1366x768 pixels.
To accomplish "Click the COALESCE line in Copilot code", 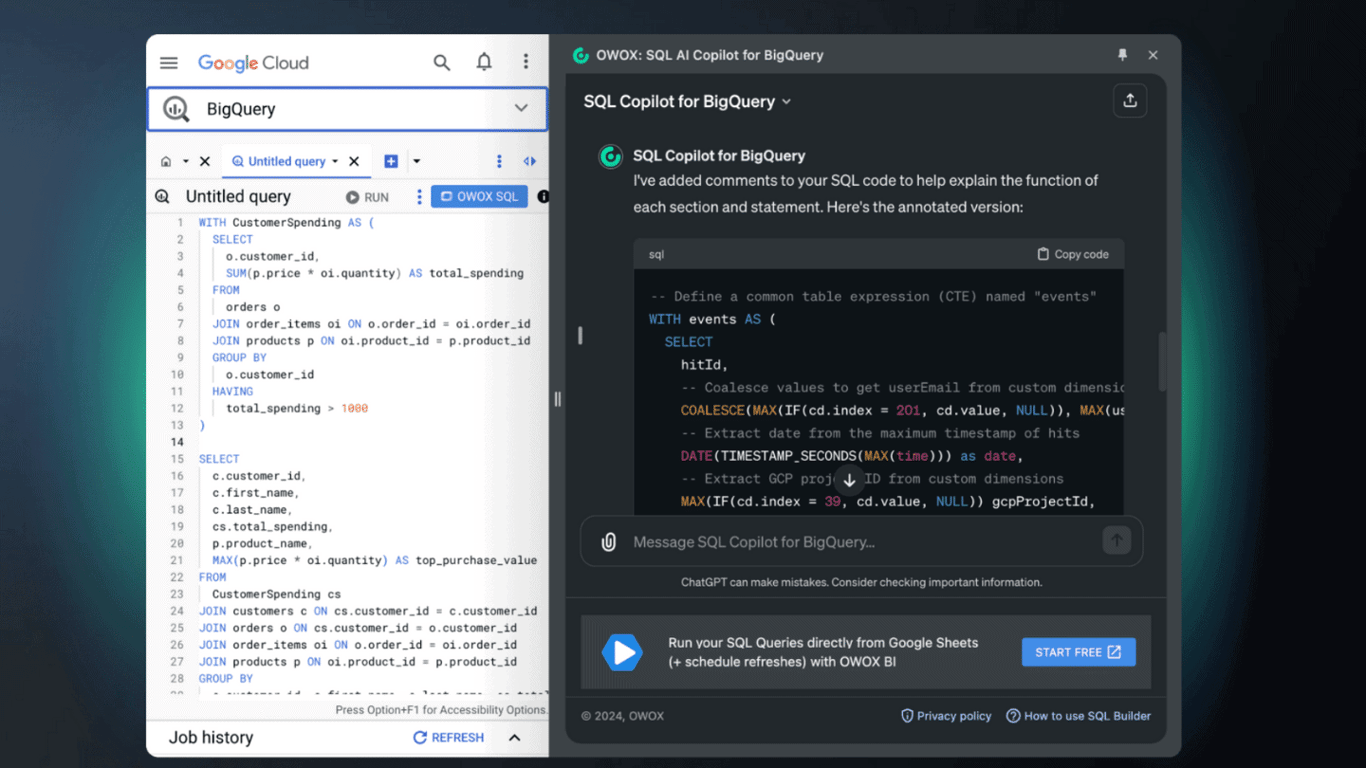I will tap(902, 410).
